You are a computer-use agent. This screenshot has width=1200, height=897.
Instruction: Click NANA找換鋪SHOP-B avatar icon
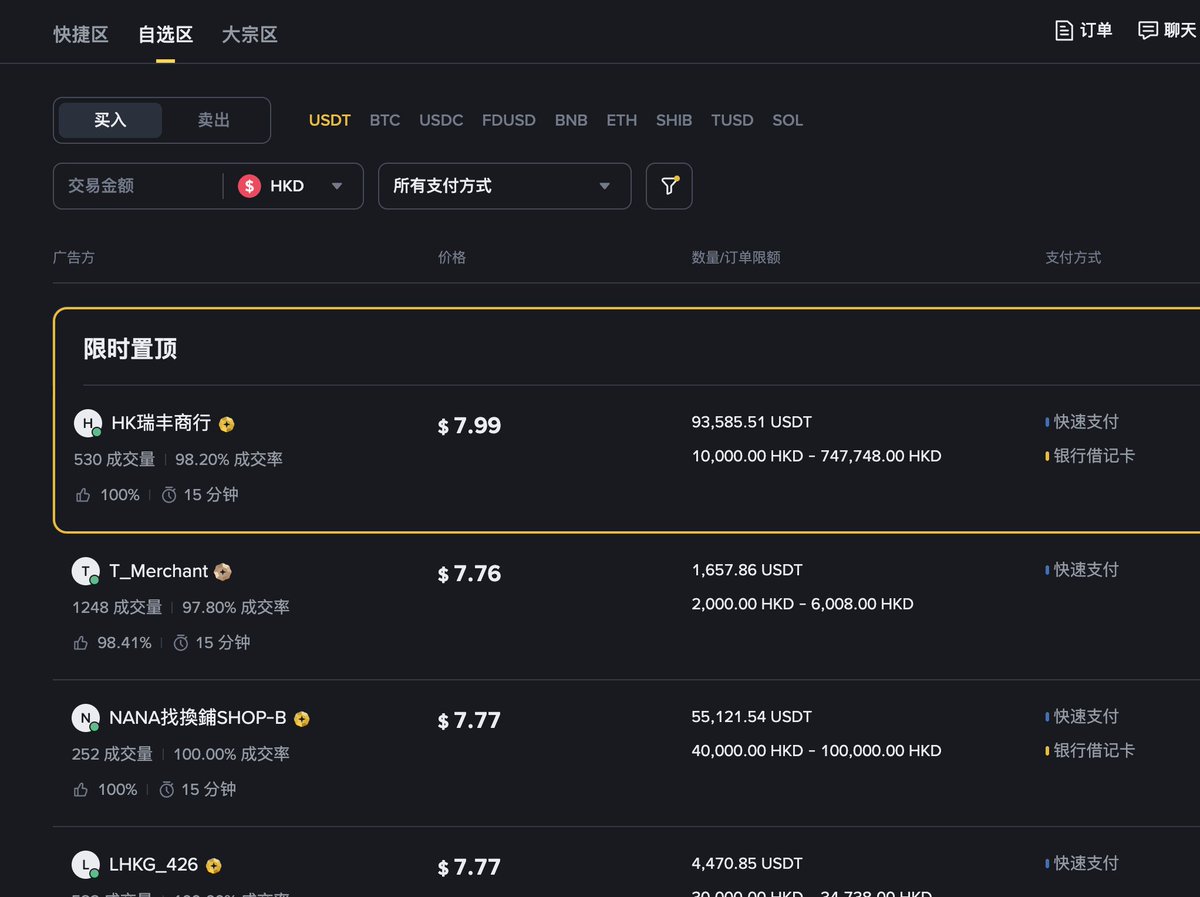tap(86, 718)
